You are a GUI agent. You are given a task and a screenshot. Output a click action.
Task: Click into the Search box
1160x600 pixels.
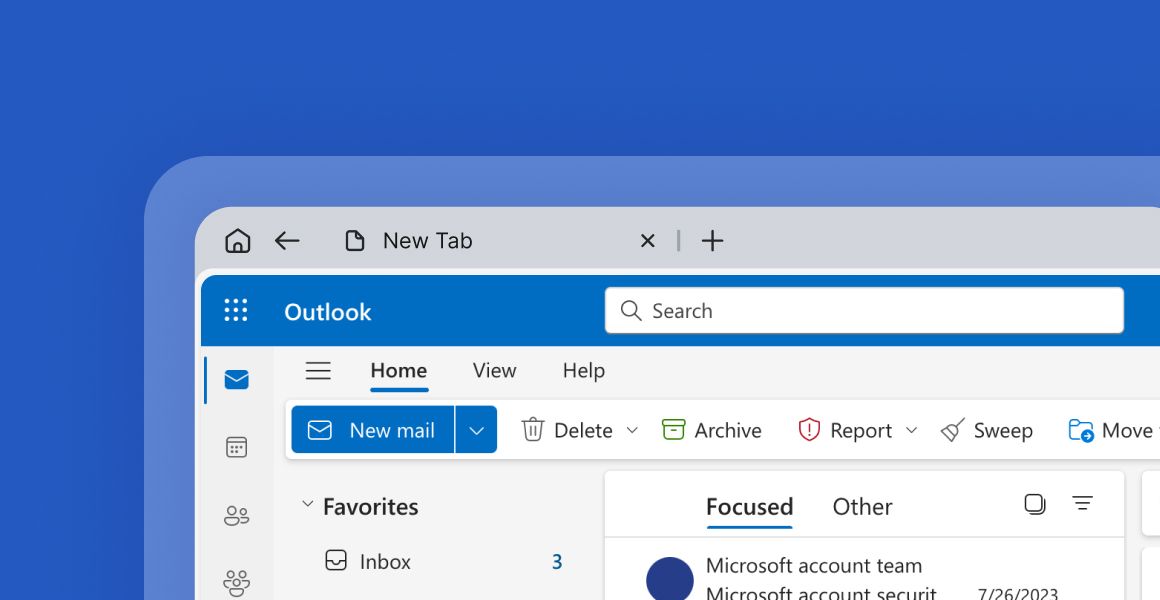tap(864, 311)
